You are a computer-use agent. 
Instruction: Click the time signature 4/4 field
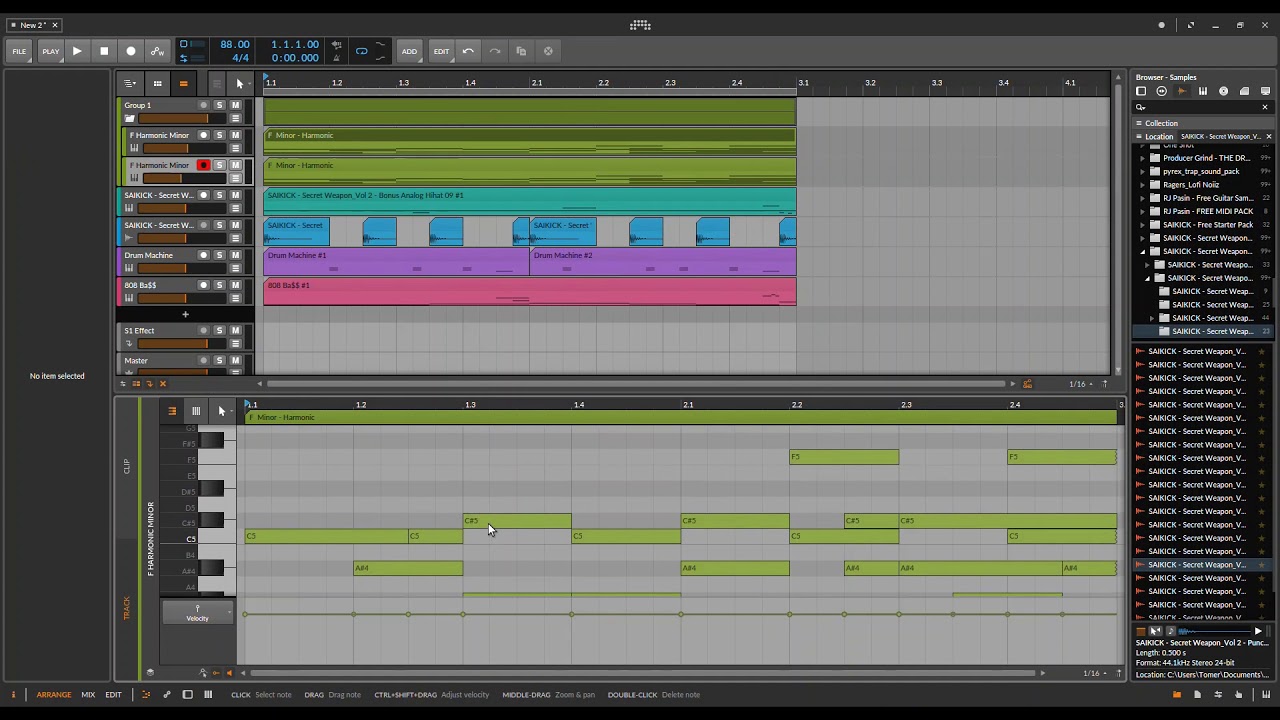[x=240, y=58]
